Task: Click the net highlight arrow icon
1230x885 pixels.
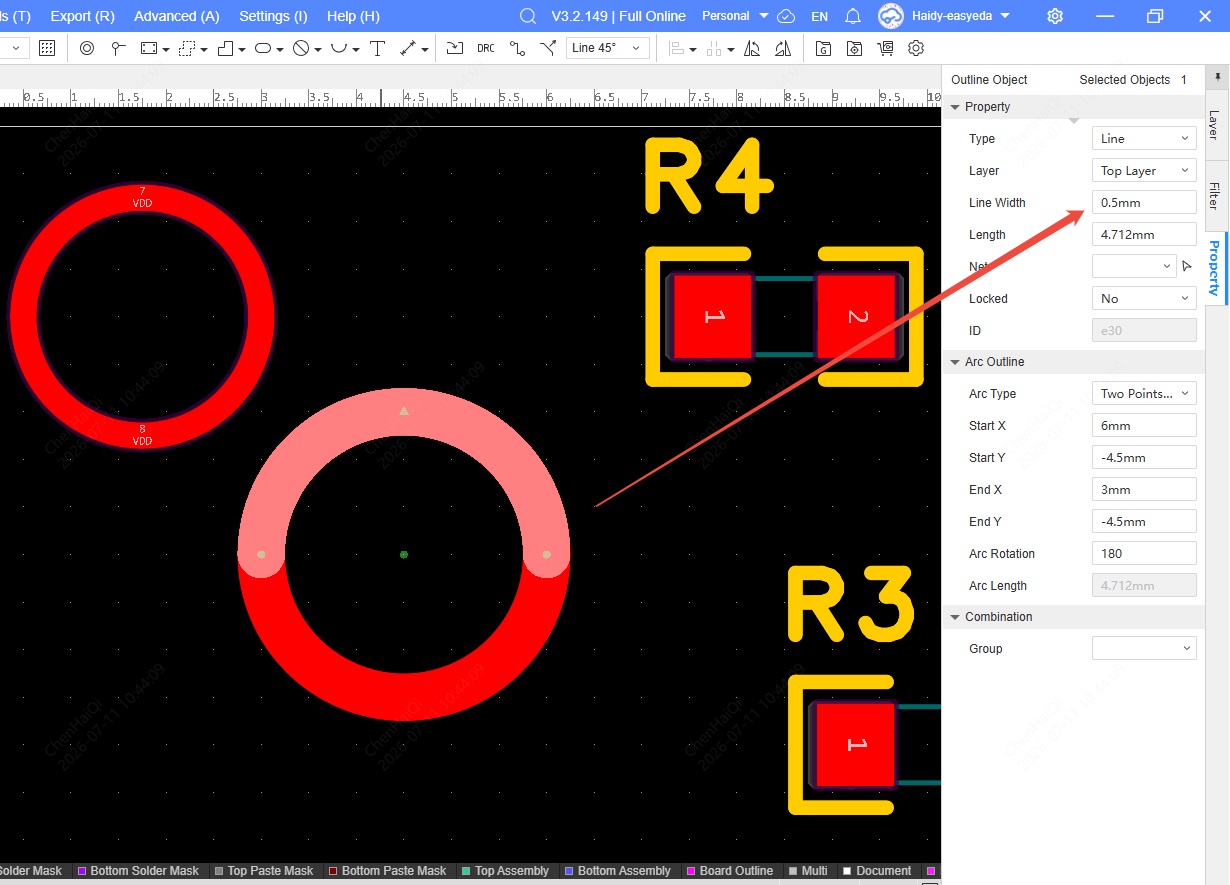Action: pos(1187,266)
